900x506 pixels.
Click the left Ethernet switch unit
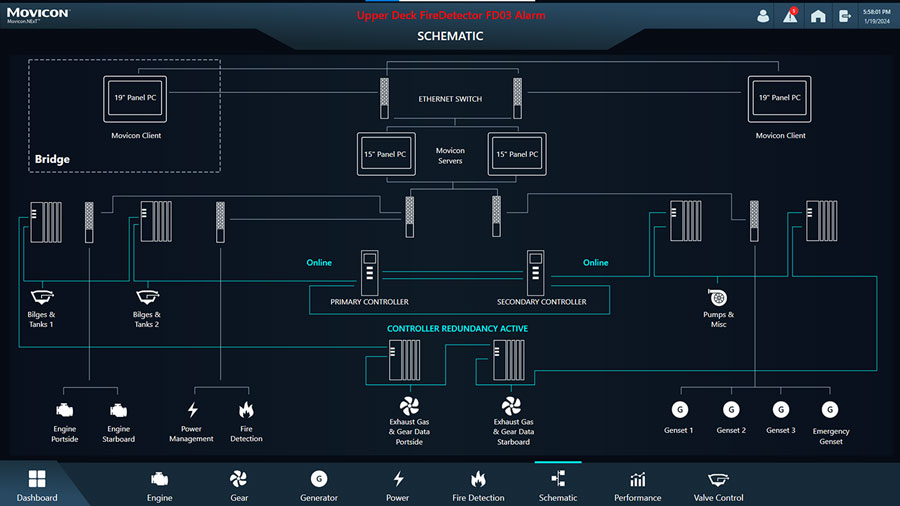tap(385, 99)
